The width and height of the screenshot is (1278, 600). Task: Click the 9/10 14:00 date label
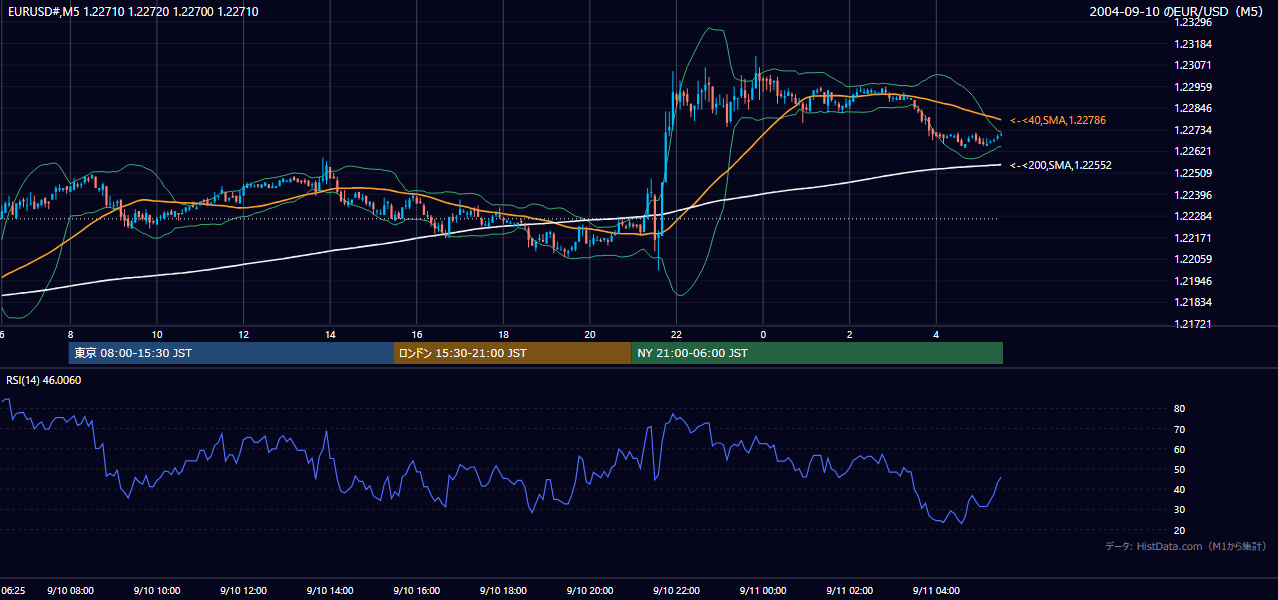tap(330, 591)
